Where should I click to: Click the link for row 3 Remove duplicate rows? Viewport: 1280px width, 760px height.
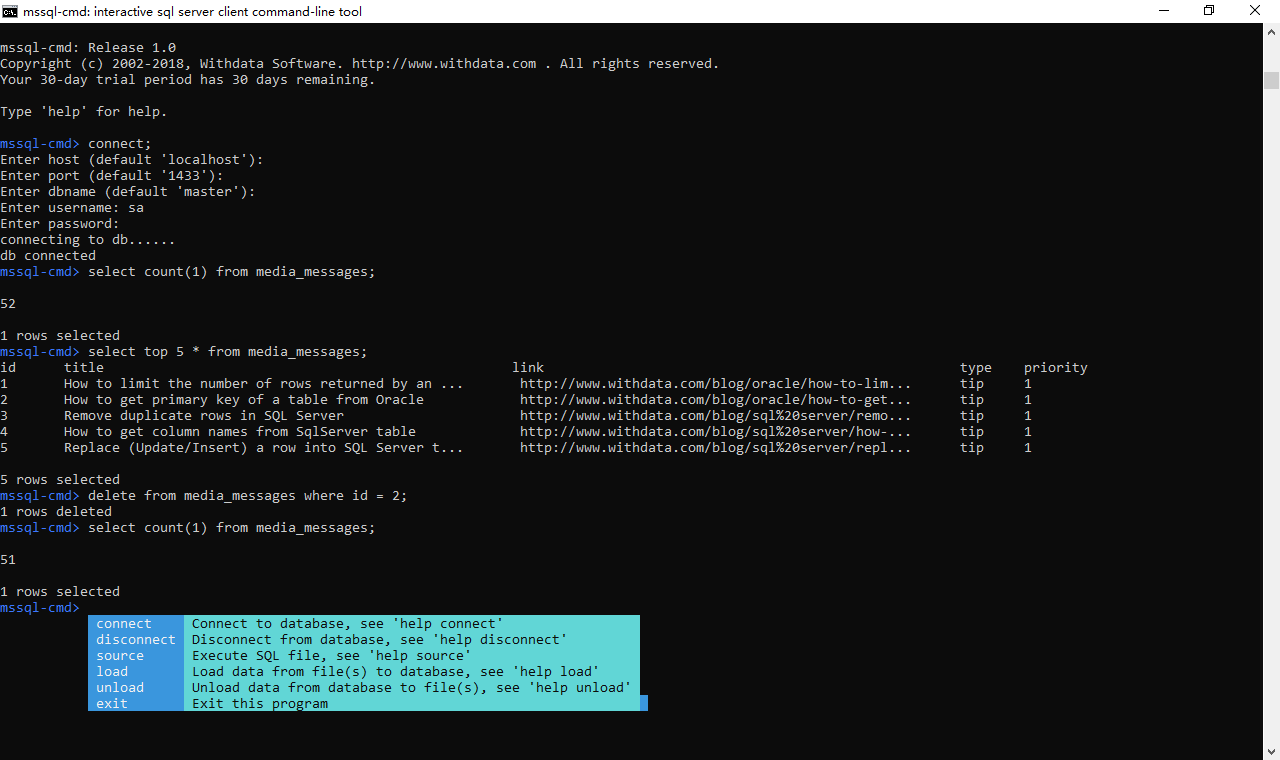click(715, 416)
